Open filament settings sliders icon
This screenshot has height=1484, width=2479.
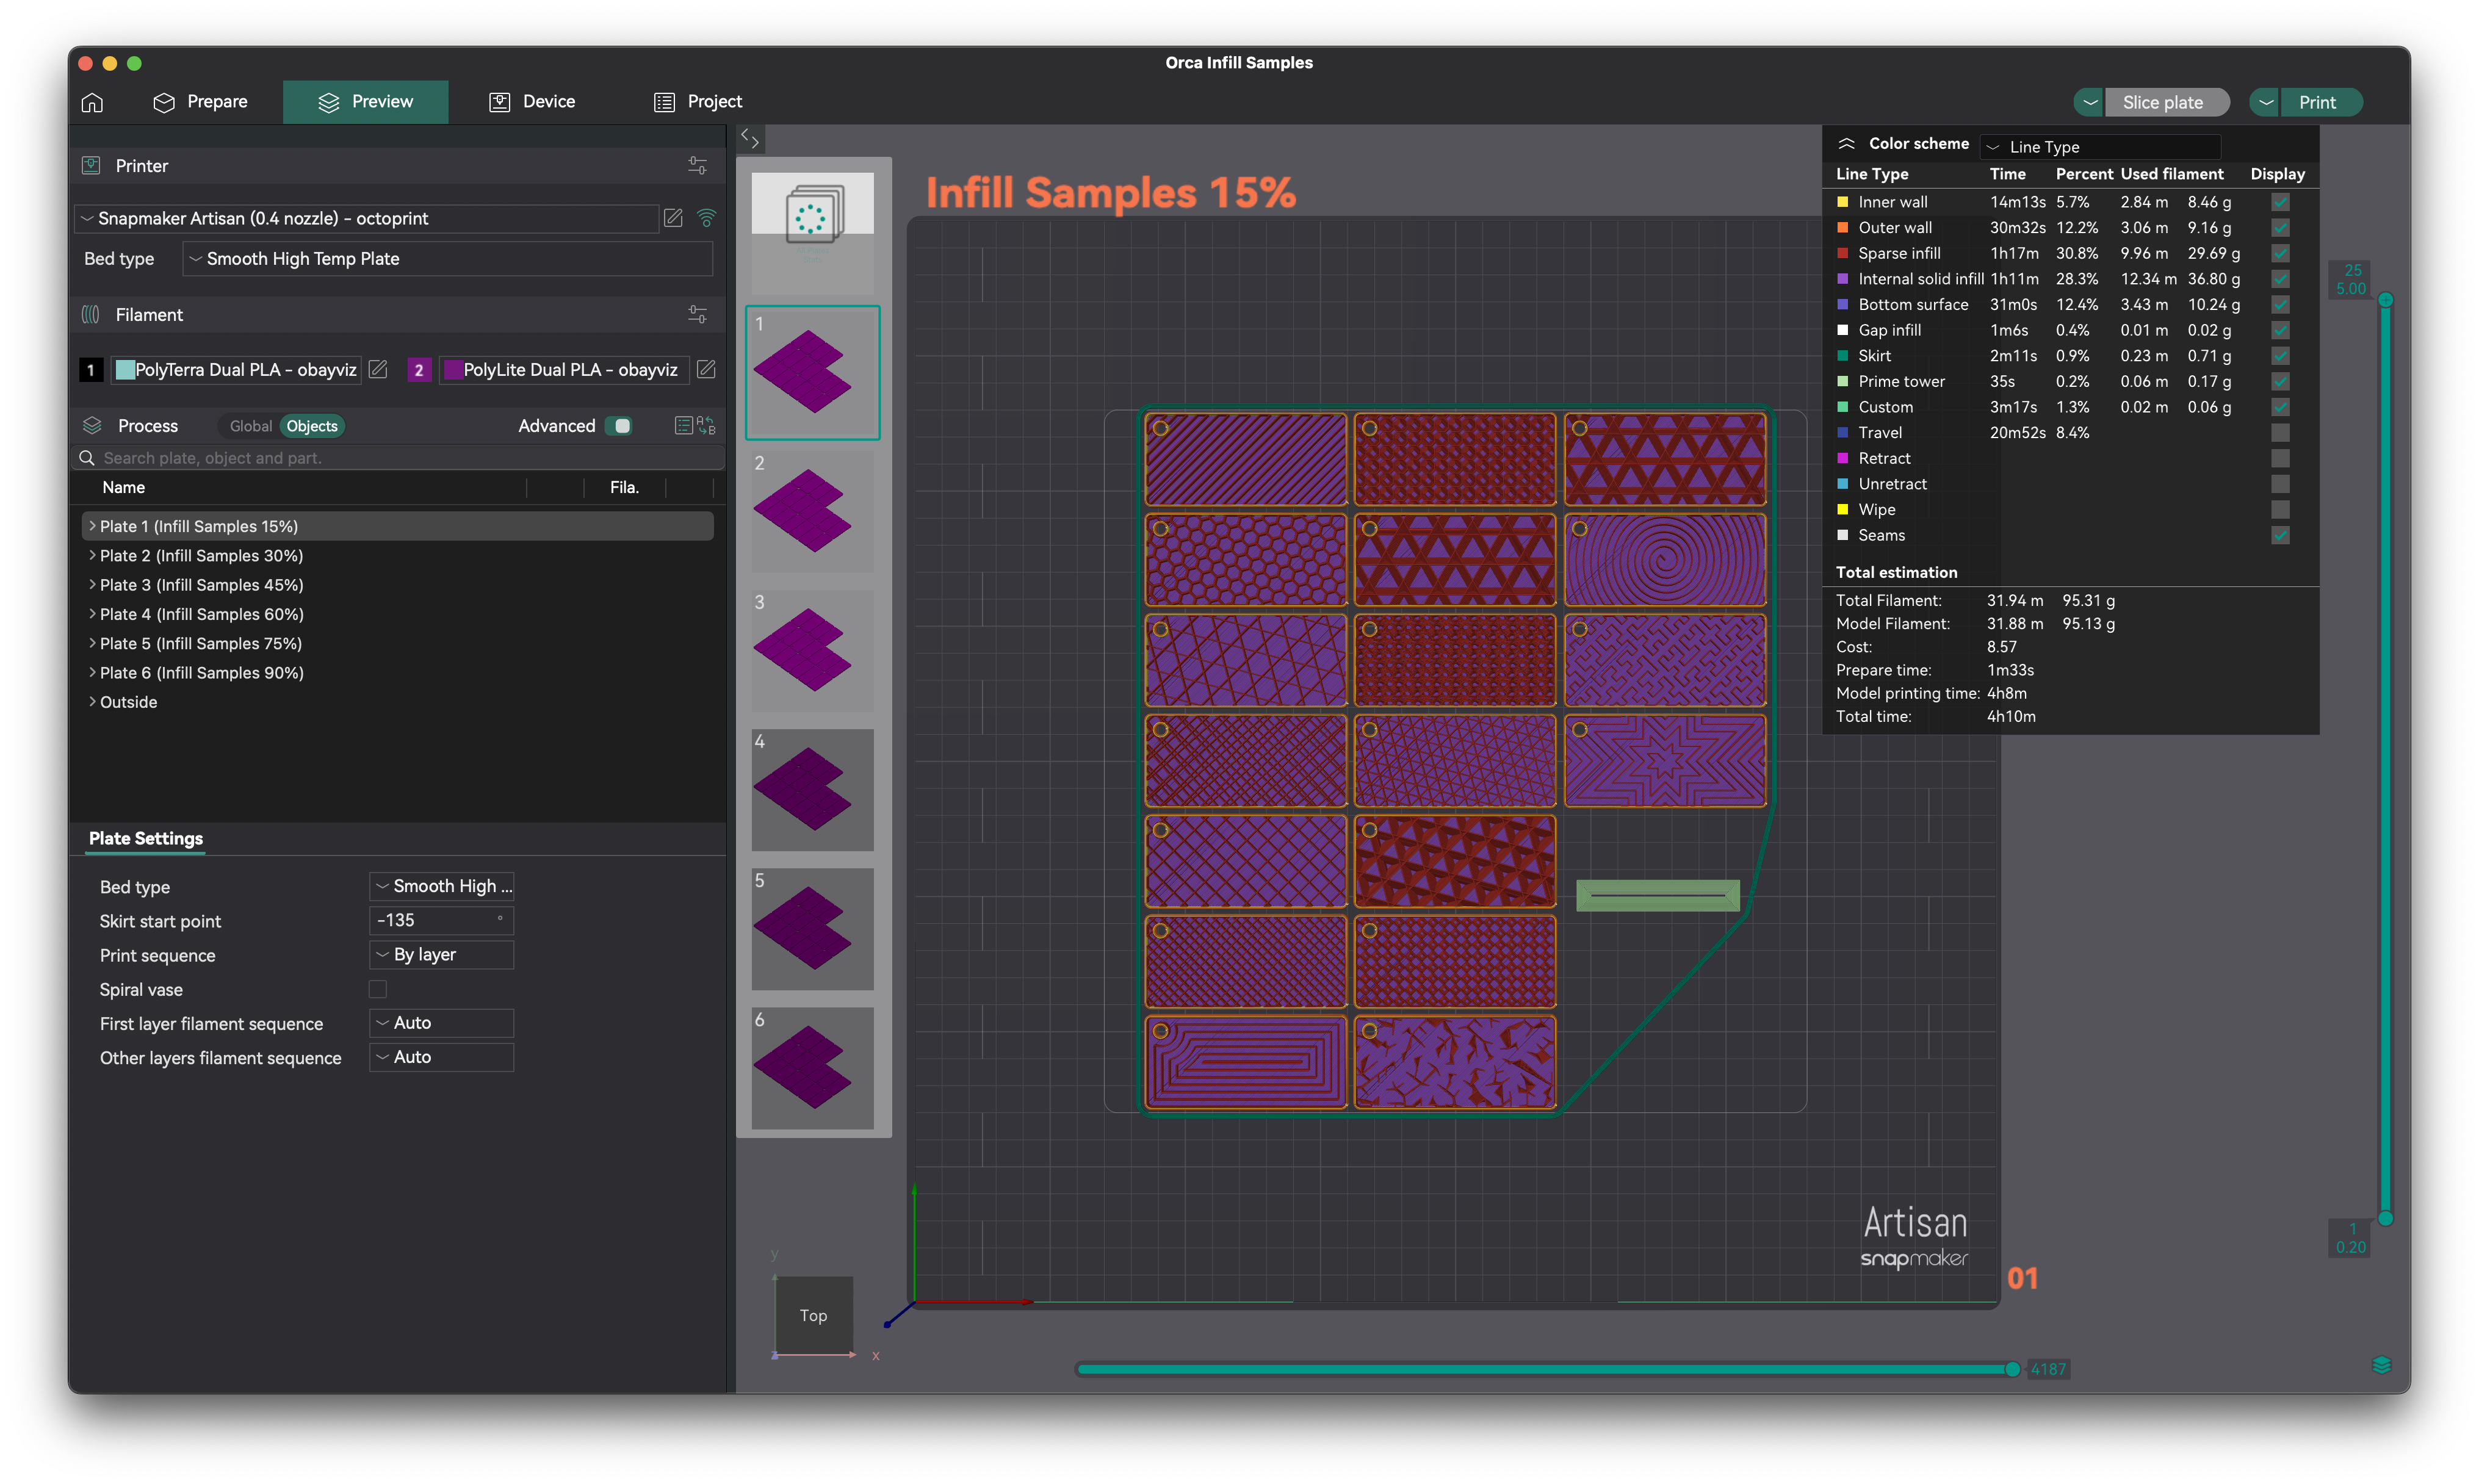[697, 315]
